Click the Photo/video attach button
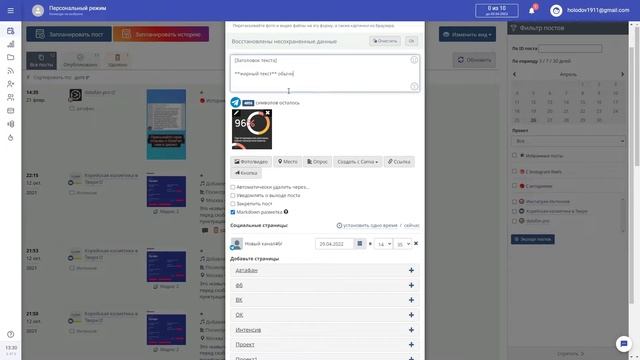Screen dimensions: 640x360 click(x=251, y=162)
